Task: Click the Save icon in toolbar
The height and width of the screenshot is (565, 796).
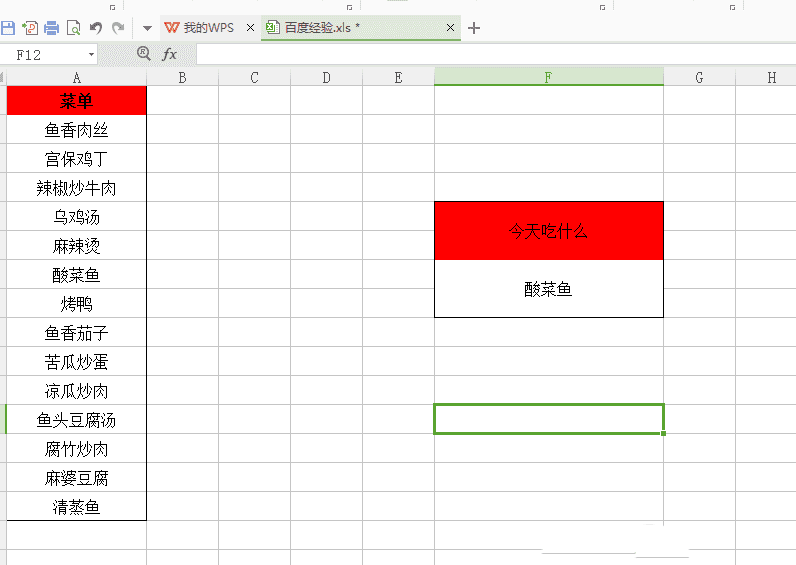Action: coord(8,27)
